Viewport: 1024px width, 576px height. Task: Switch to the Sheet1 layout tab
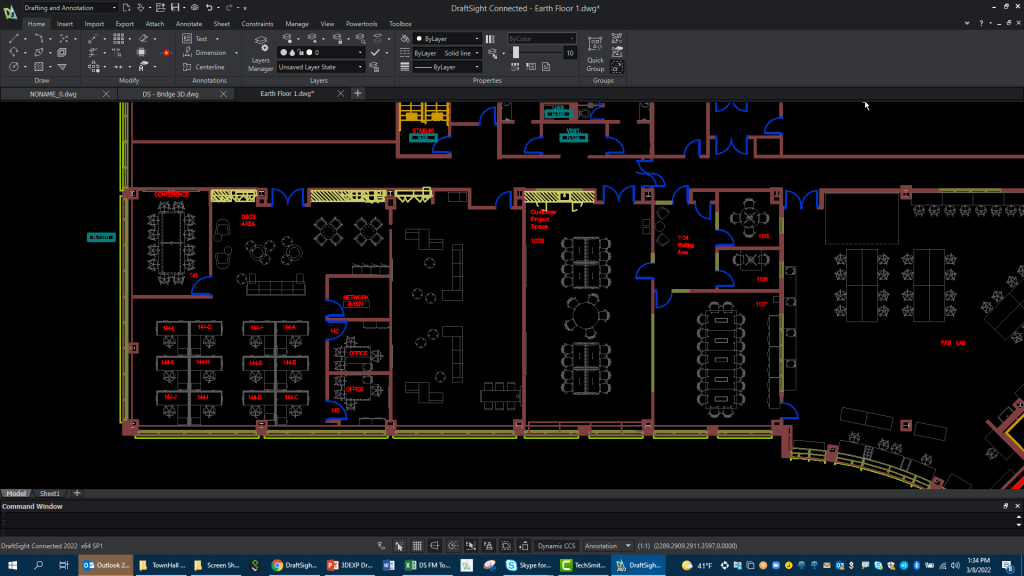49,492
